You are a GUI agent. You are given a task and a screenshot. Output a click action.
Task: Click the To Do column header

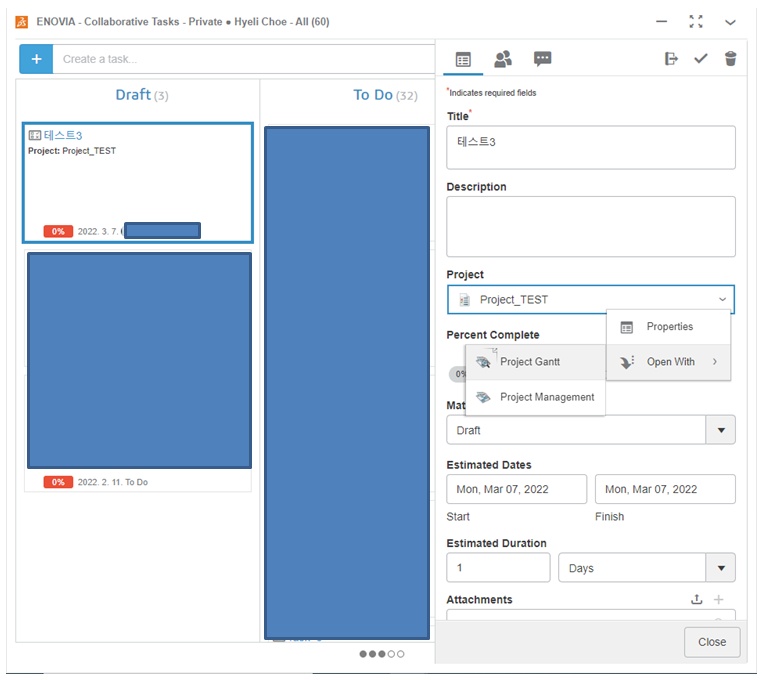click(x=385, y=95)
